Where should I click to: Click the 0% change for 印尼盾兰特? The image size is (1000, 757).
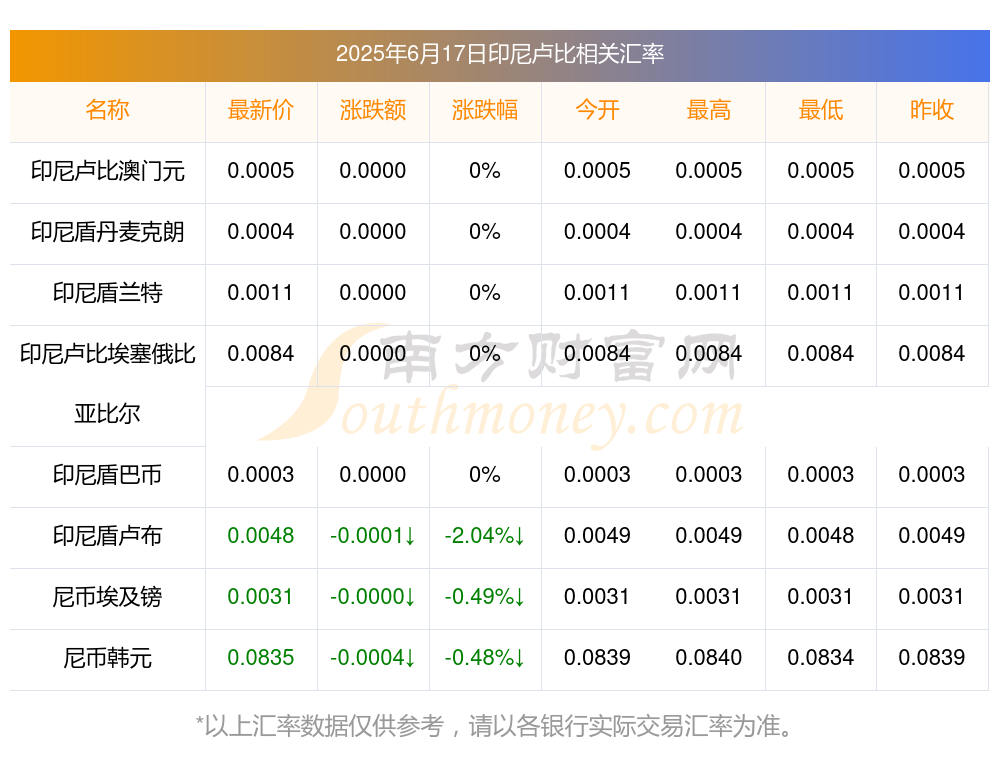(x=485, y=293)
